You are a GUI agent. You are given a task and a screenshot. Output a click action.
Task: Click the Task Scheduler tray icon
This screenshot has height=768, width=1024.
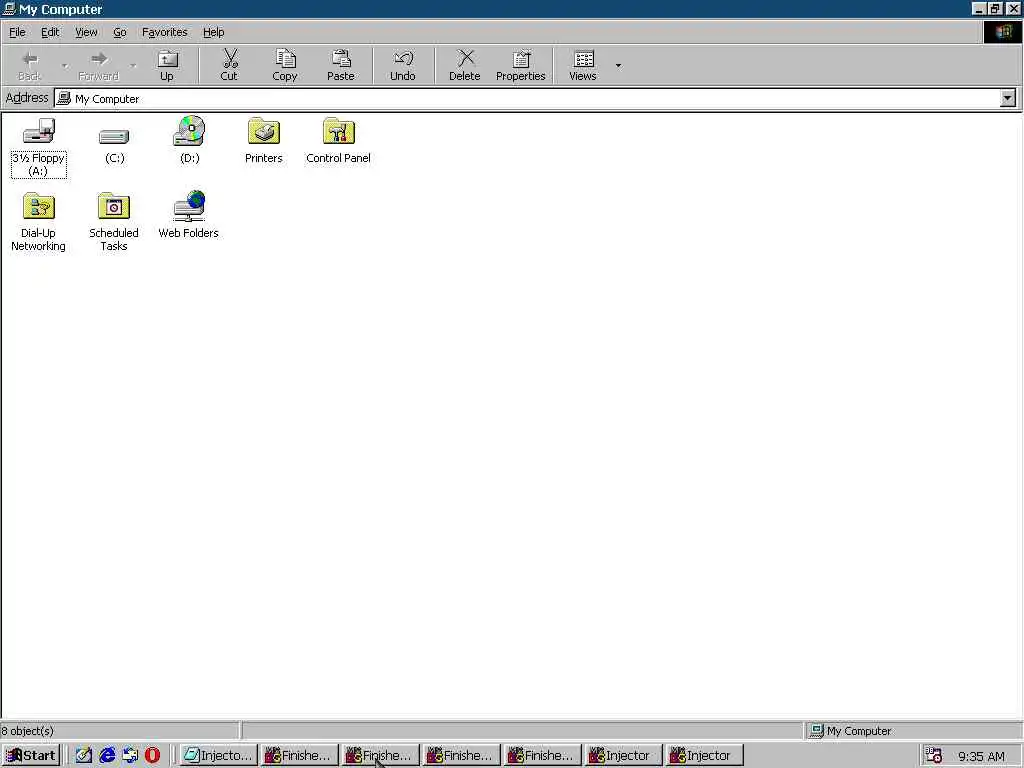[x=934, y=756]
